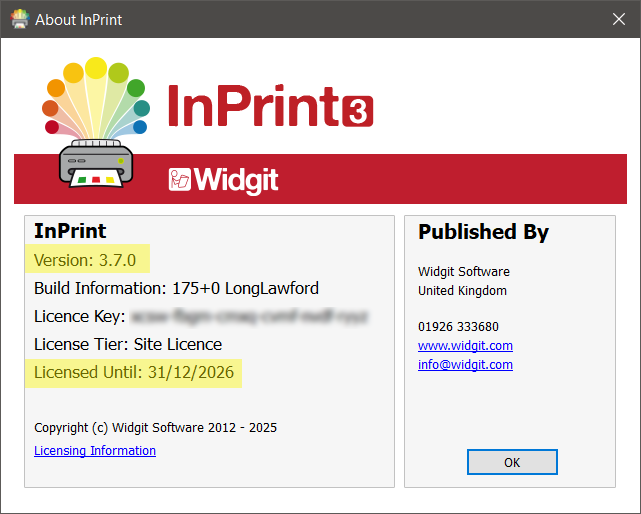Click 'Build Information: 175+0 LongLawford' line

[x=176, y=288]
